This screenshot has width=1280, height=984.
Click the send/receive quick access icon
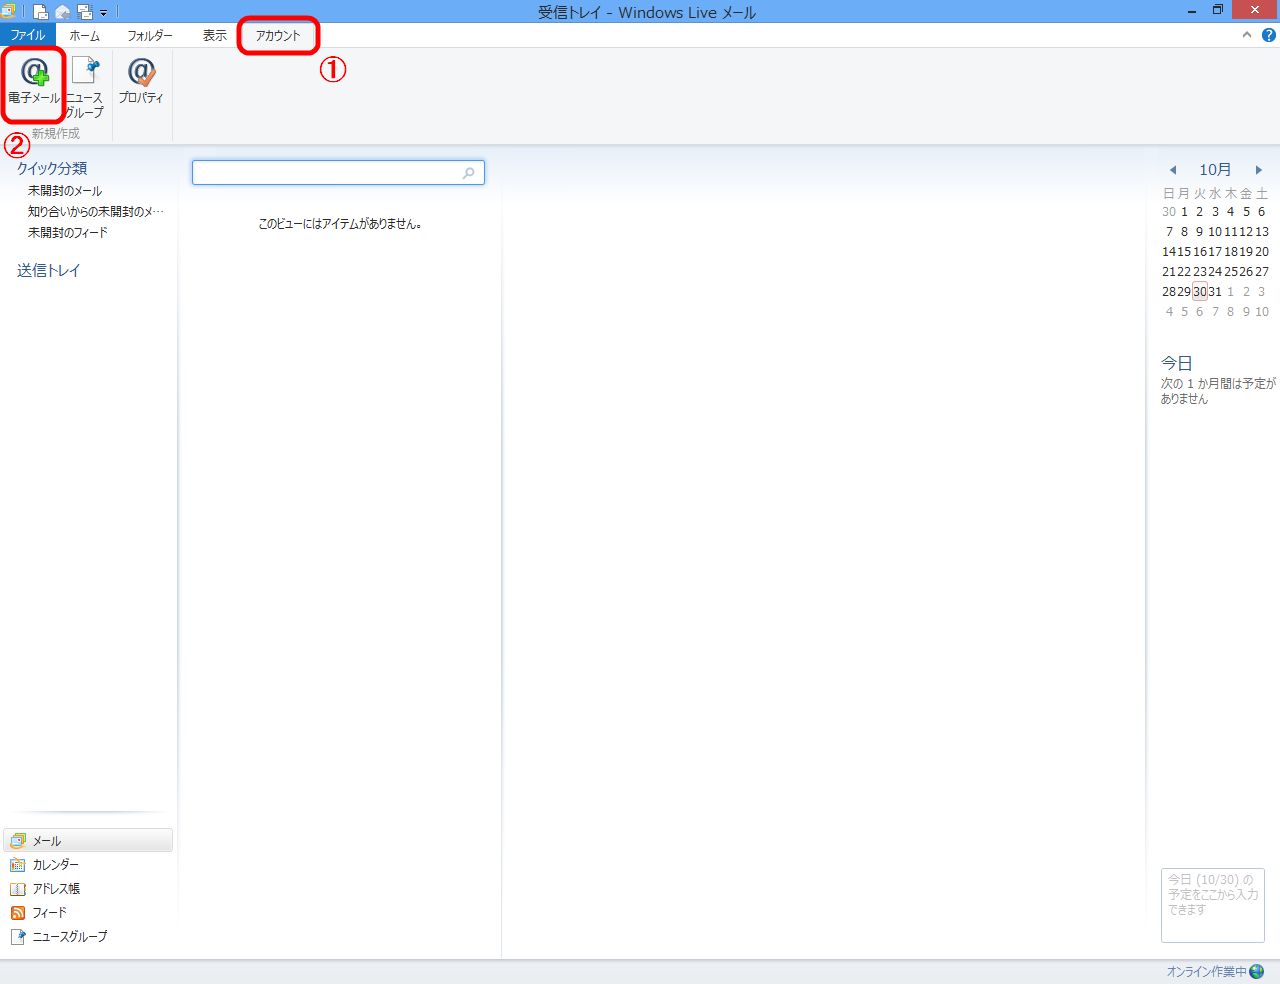pos(85,12)
